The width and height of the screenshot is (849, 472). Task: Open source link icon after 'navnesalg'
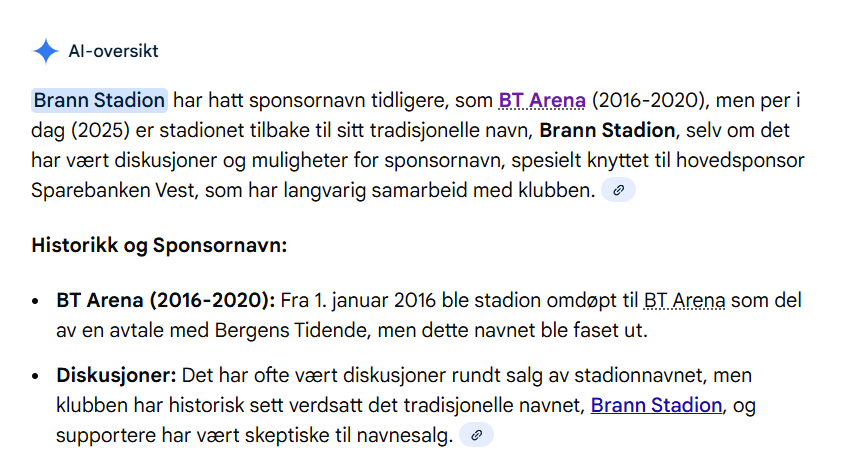click(477, 435)
